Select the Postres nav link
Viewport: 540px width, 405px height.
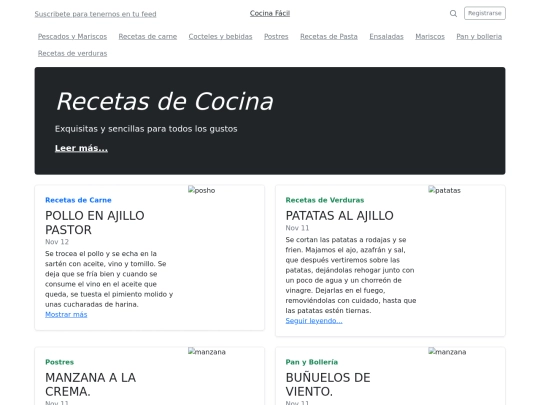pos(276,37)
